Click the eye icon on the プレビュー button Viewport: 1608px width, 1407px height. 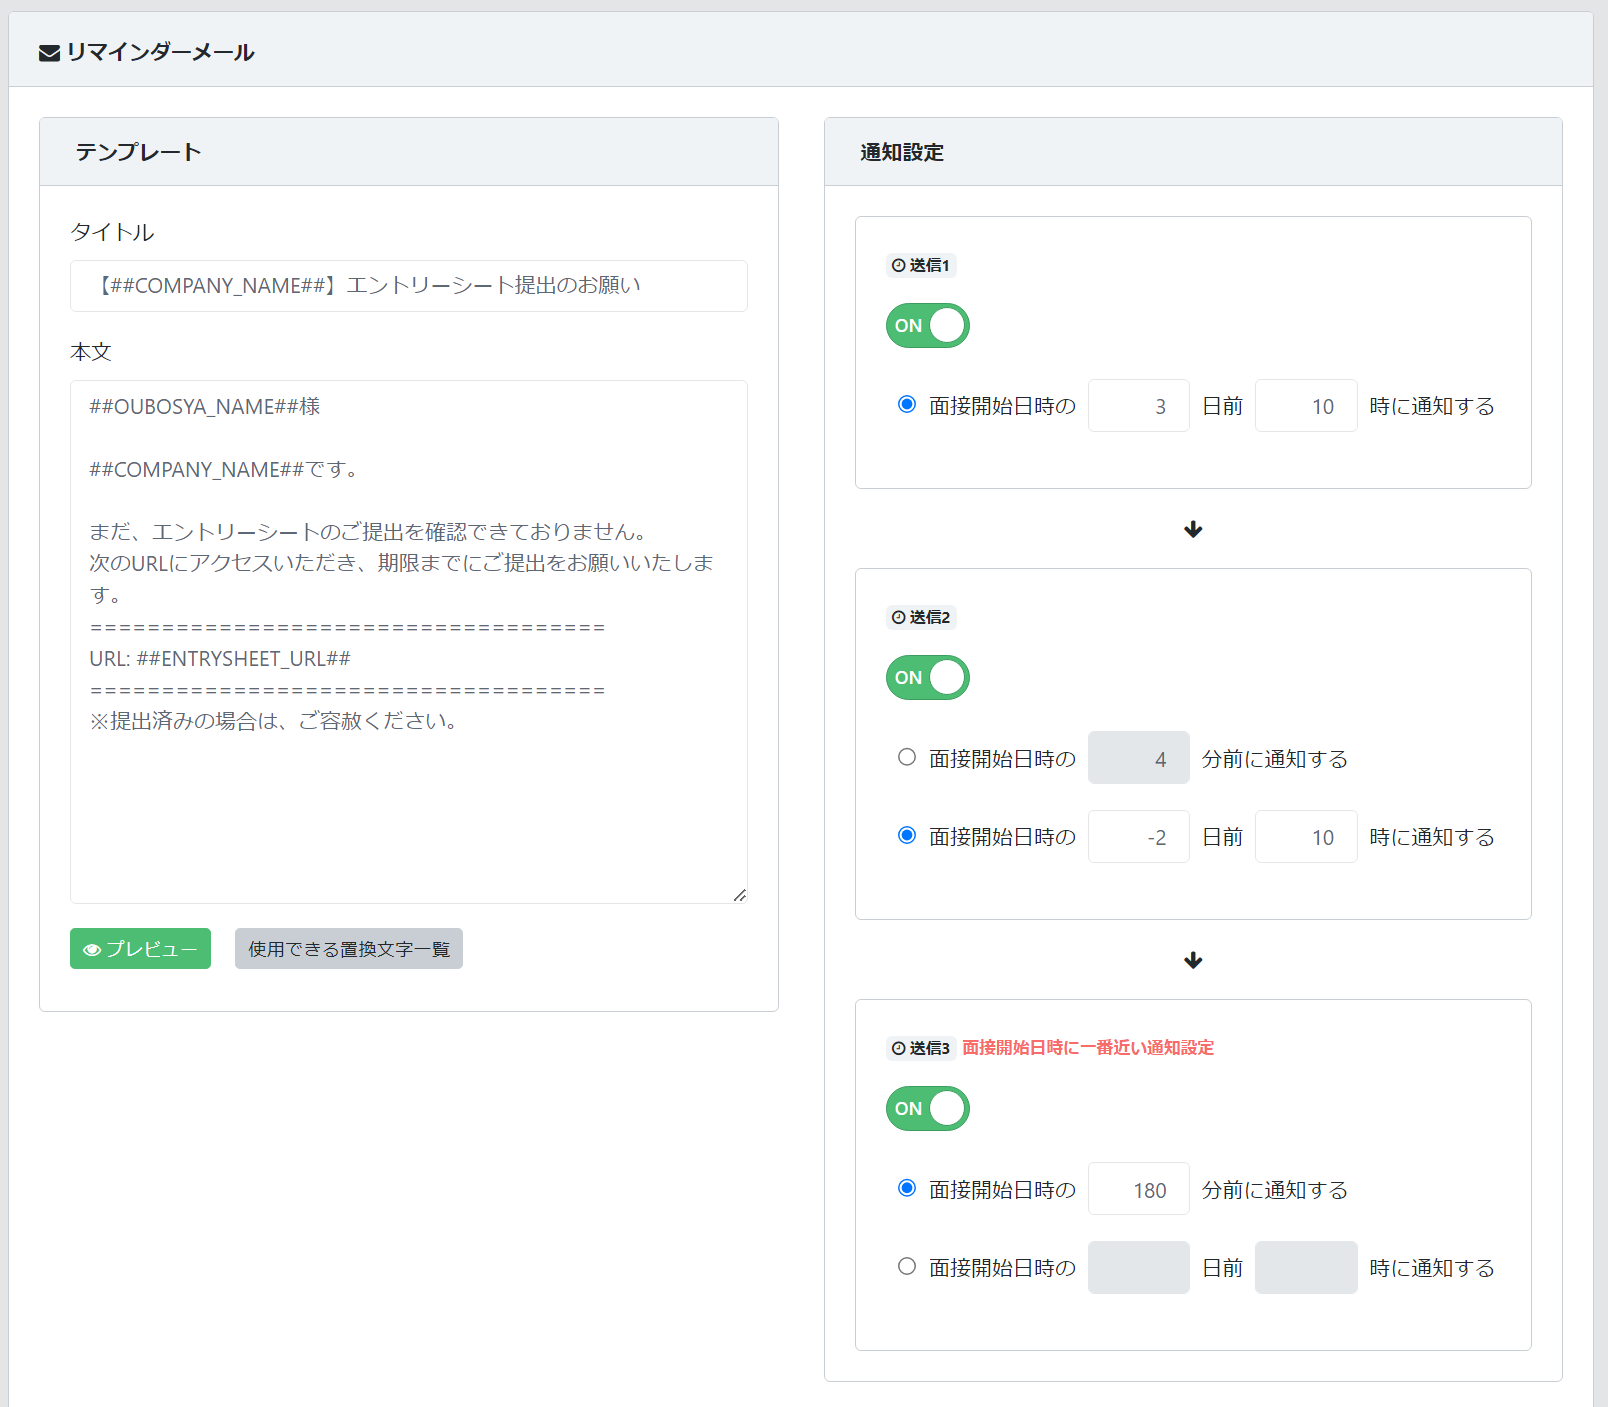click(x=92, y=950)
